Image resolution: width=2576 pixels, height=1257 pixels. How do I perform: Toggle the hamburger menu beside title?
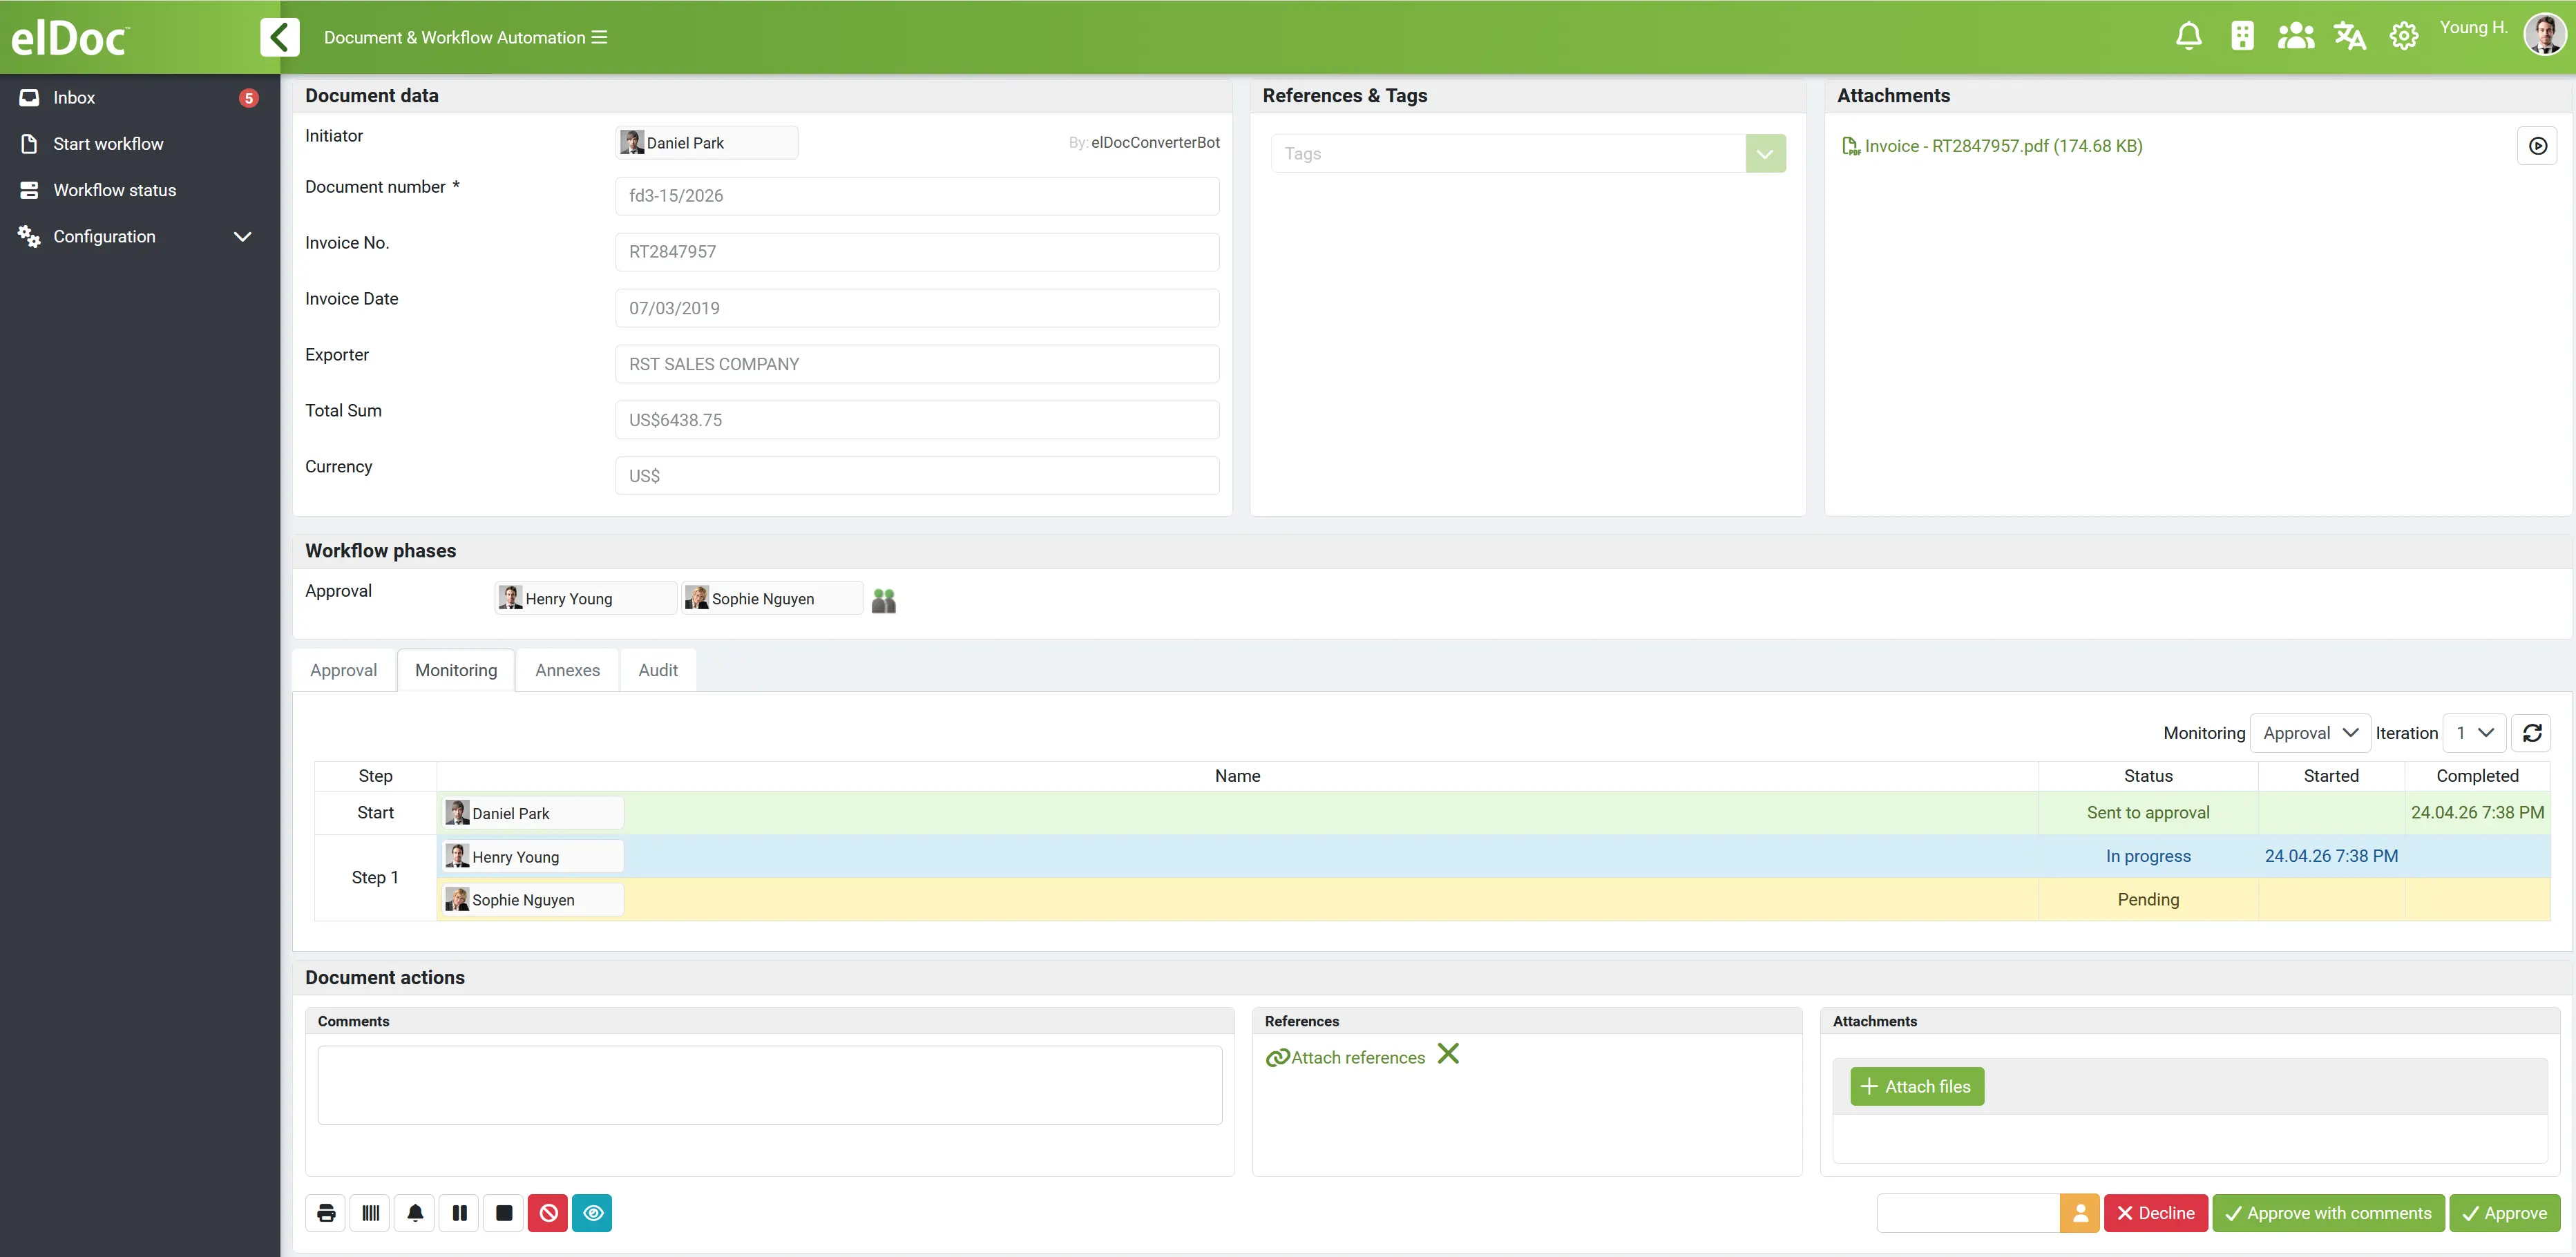pos(600,37)
